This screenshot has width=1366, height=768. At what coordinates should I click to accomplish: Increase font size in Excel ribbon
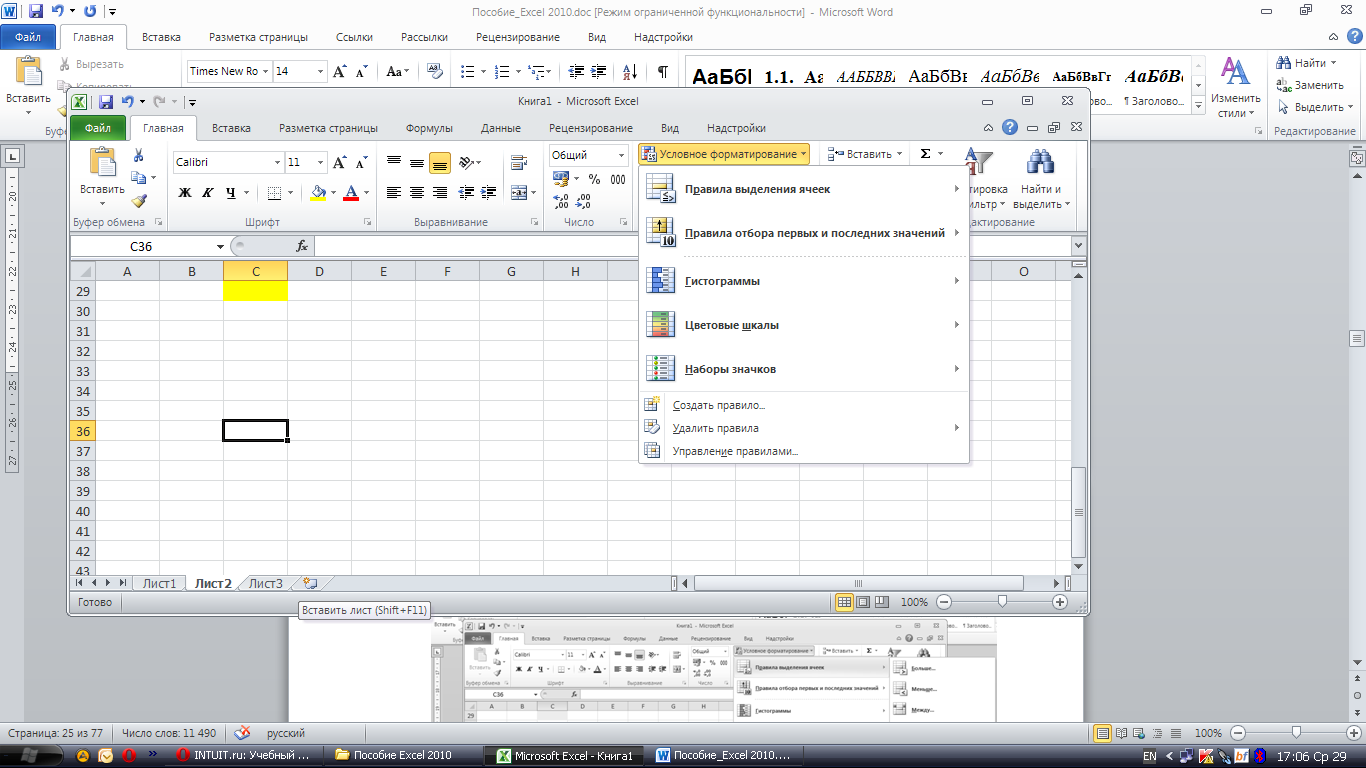click(x=340, y=162)
